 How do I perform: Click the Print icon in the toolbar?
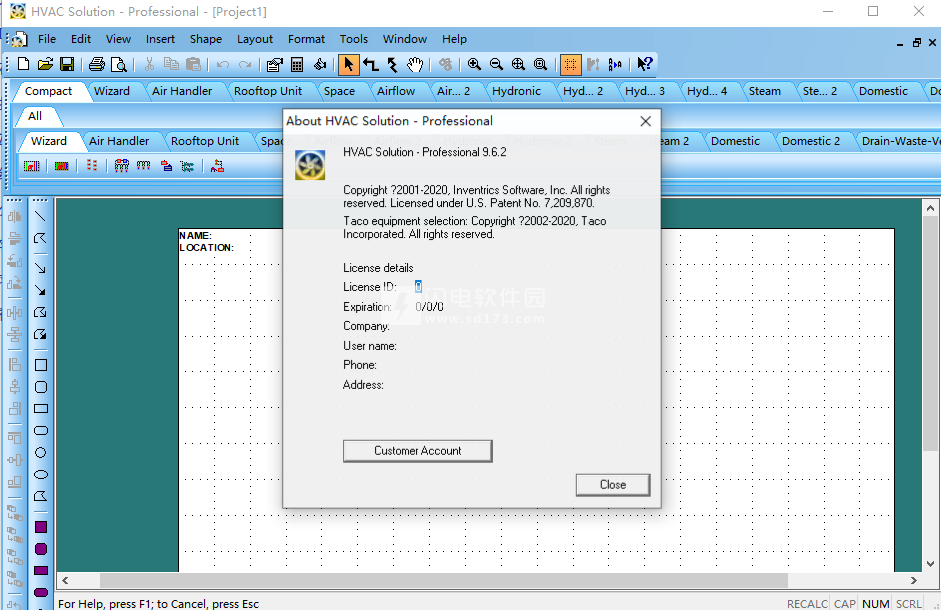97,64
